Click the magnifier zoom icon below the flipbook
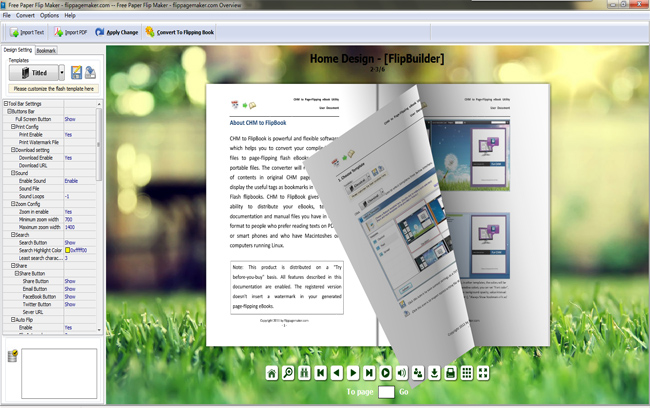Image resolution: width=650 pixels, height=408 pixels. point(288,373)
